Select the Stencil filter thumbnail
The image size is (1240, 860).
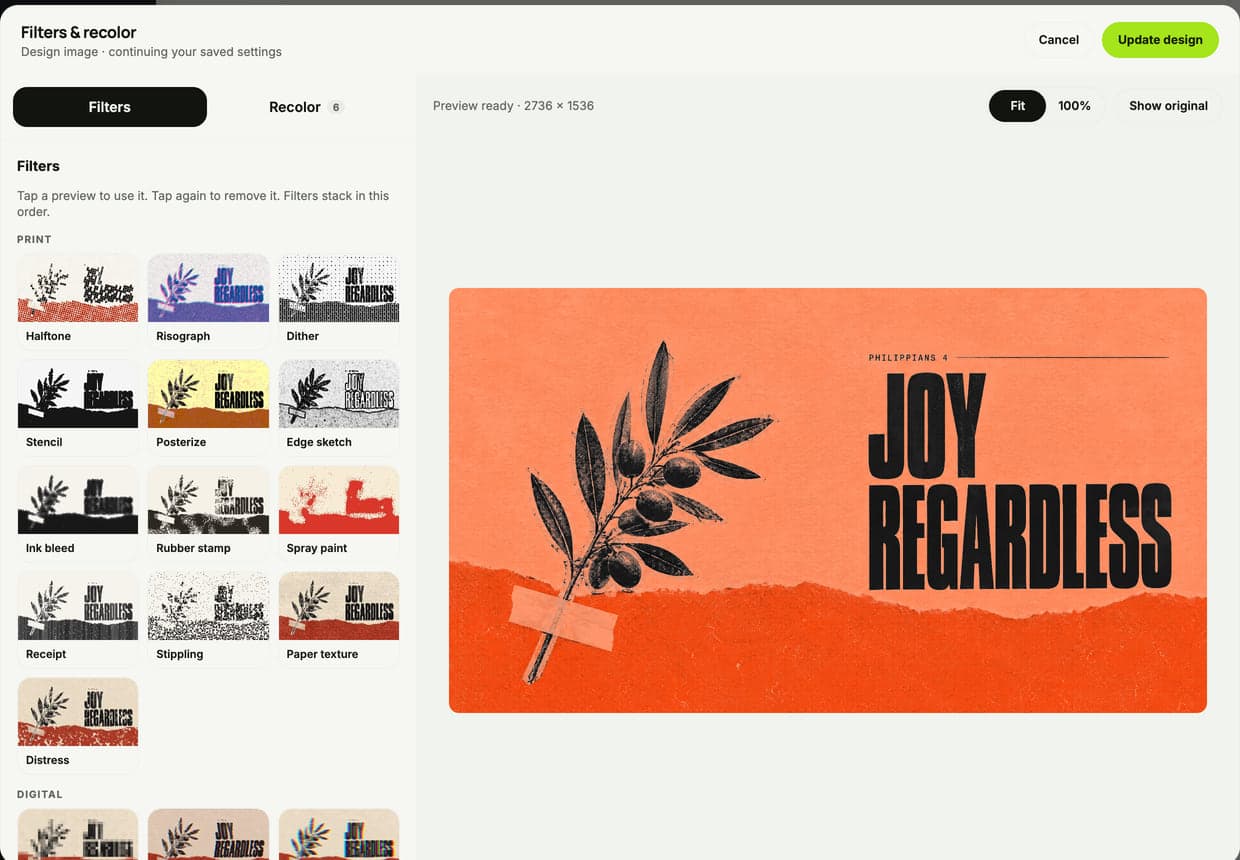(78, 406)
